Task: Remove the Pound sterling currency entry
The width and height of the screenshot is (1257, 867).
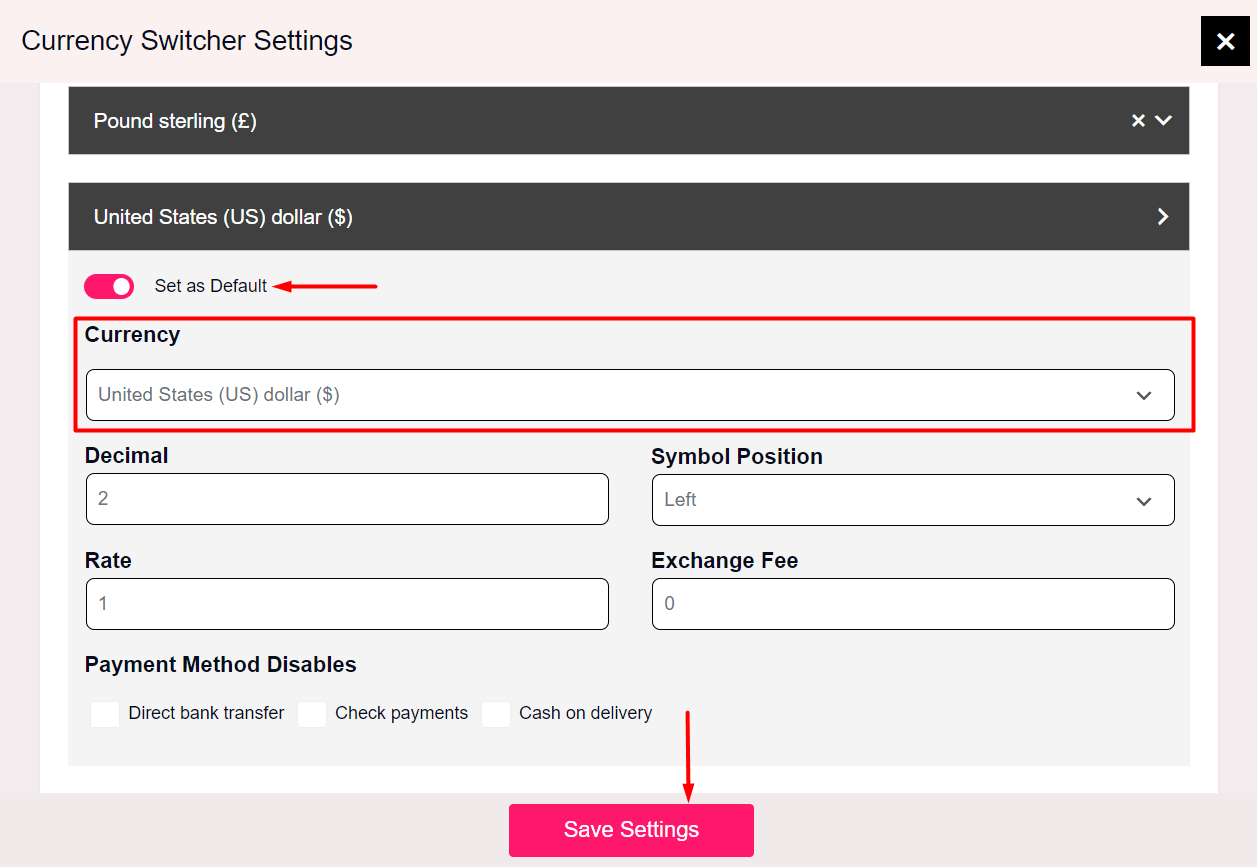Action: click(x=1138, y=120)
